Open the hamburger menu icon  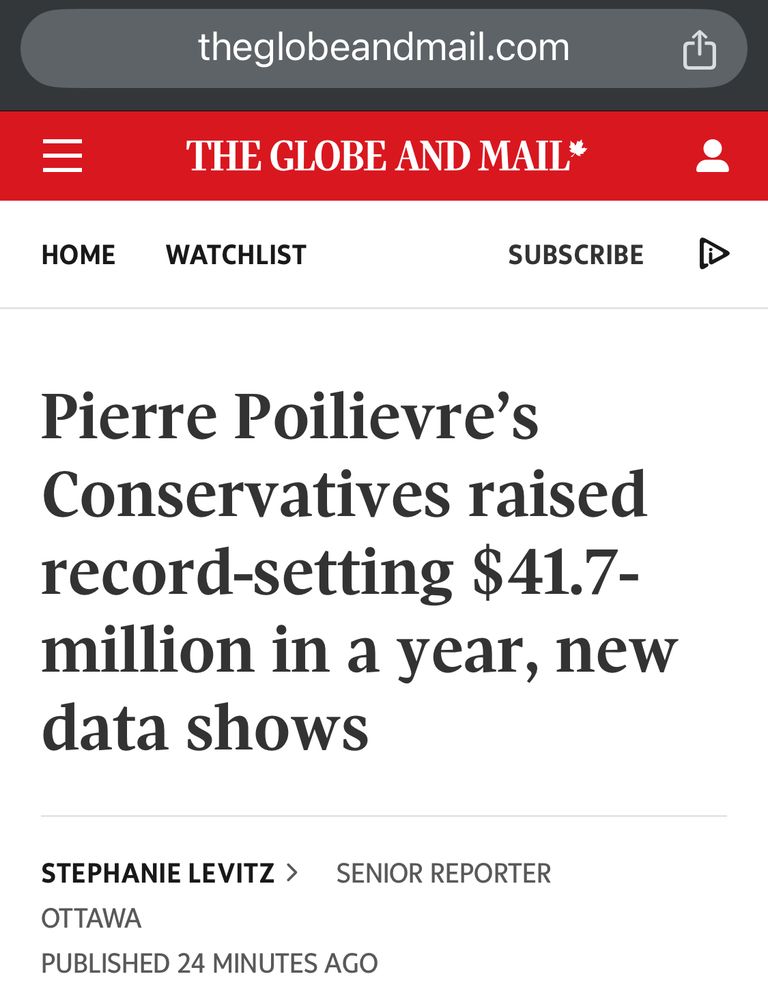click(63, 156)
